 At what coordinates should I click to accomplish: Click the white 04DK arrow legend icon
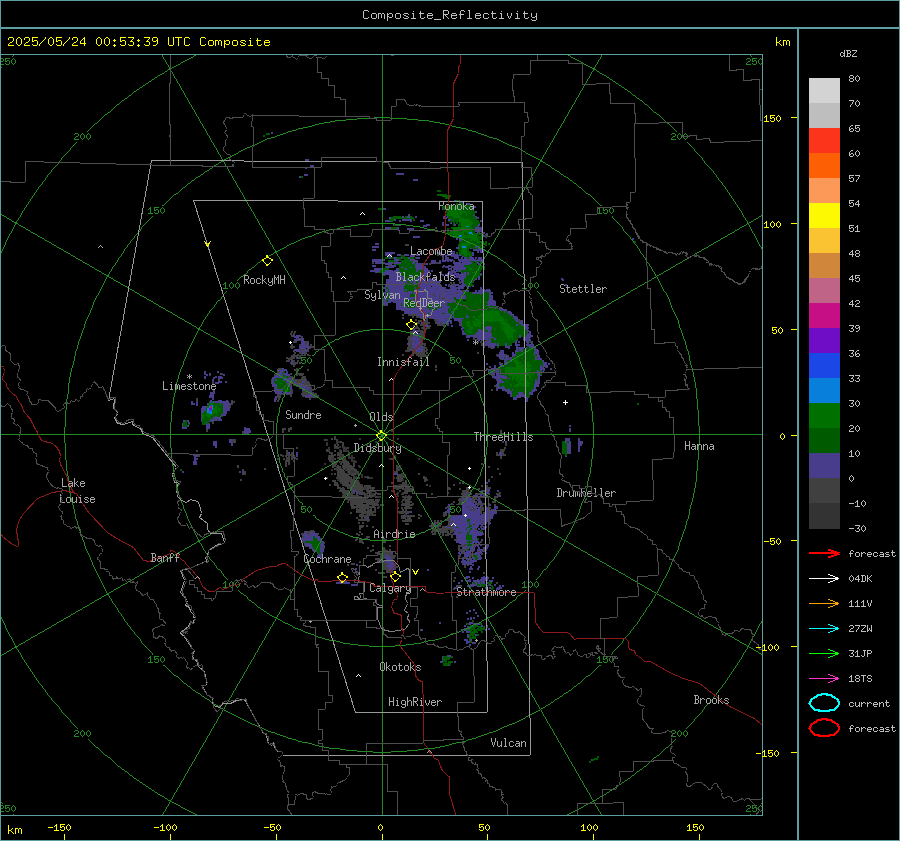824,579
